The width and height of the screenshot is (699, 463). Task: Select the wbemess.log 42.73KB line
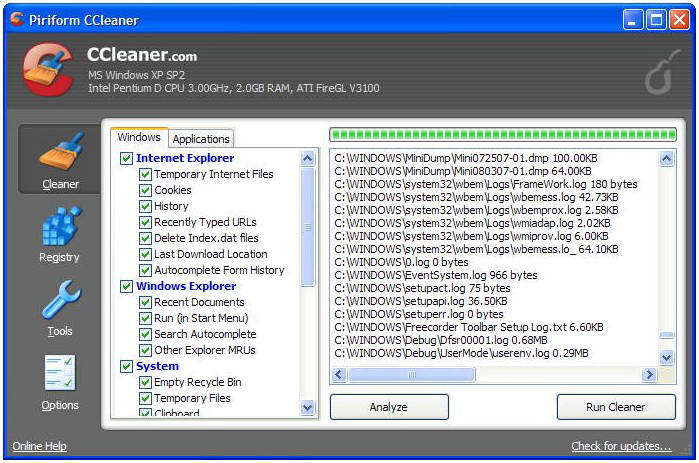pyautogui.click(x=476, y=197)
